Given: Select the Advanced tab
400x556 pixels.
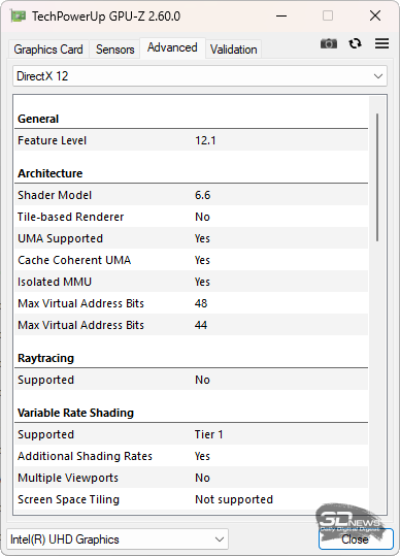Looking at the screenshot, I should [x=172, y=48].
